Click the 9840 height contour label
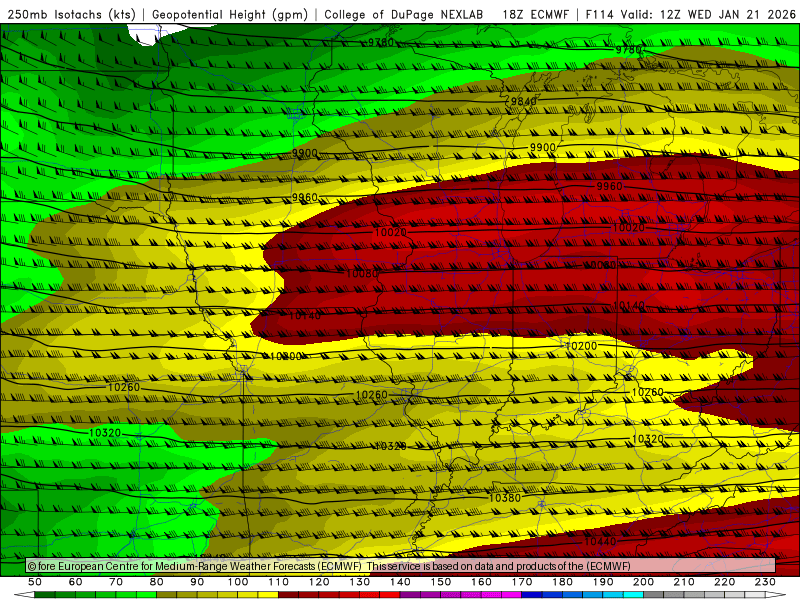 click(523, 101)
